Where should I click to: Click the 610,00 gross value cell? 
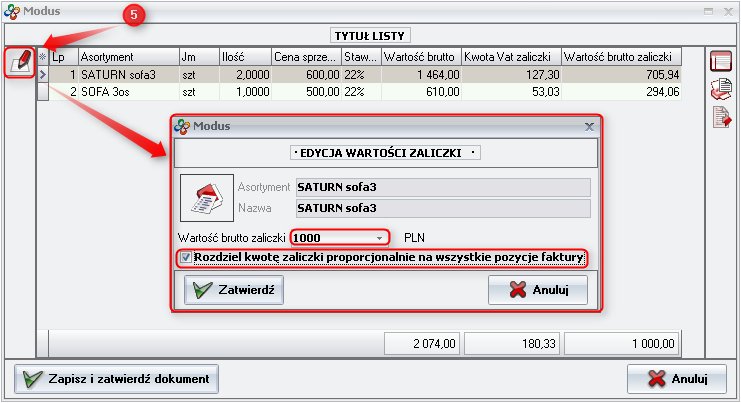[421, 92]
